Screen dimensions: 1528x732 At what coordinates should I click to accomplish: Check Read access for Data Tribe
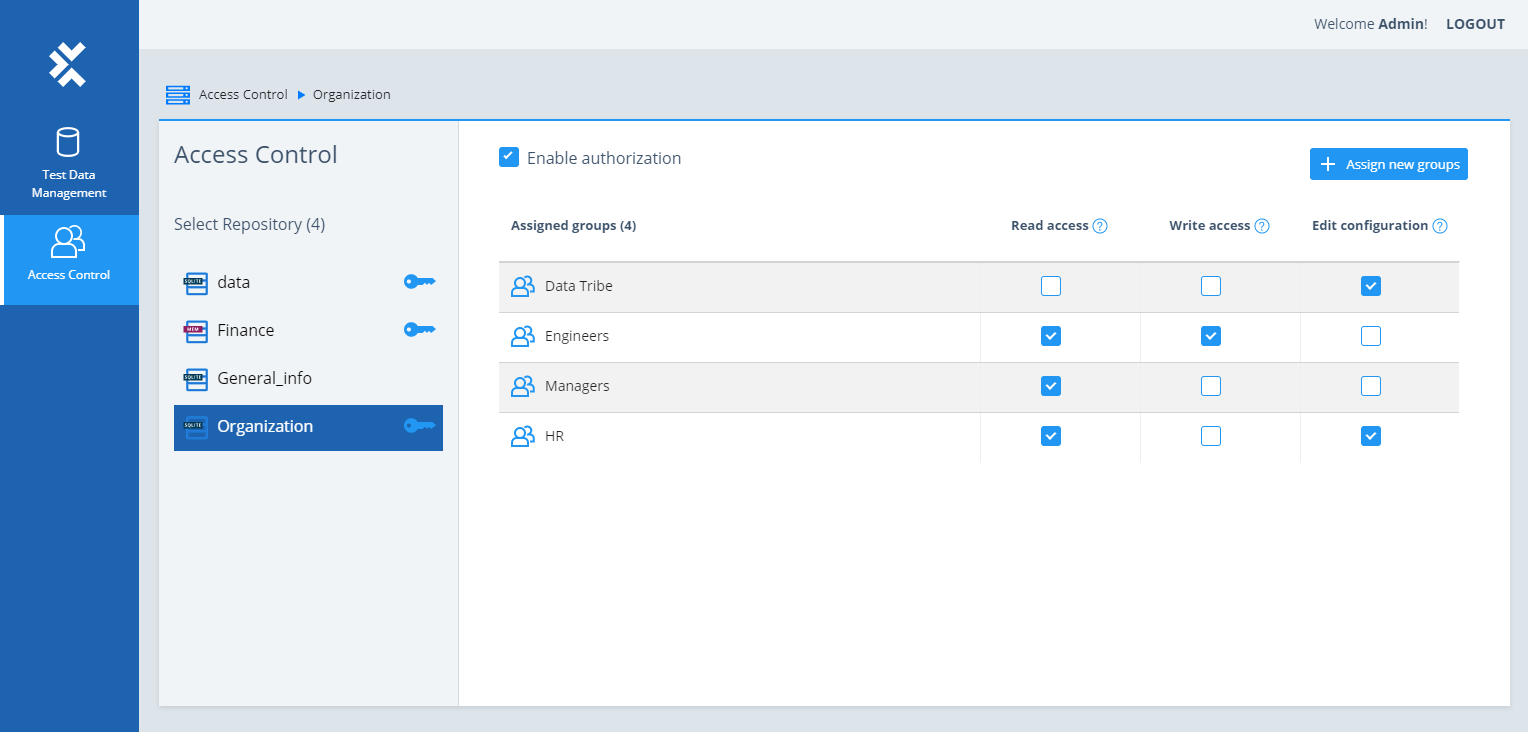[1050, 287]
